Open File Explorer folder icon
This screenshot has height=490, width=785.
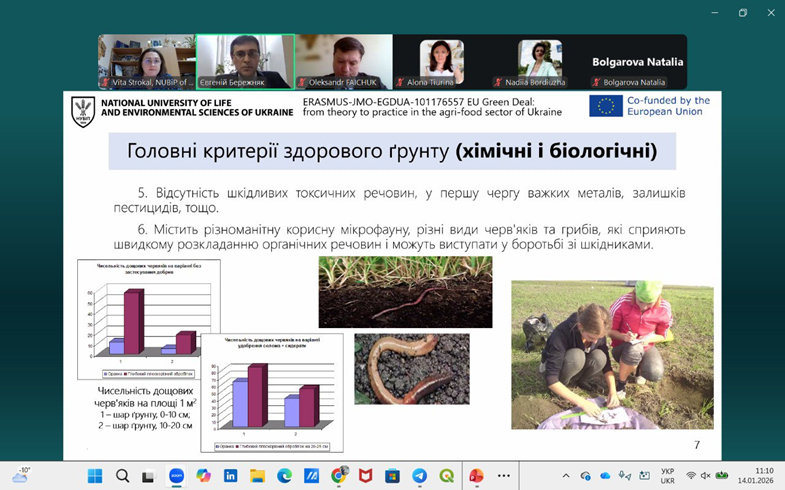pyautogui.click(x=257, y=475)
